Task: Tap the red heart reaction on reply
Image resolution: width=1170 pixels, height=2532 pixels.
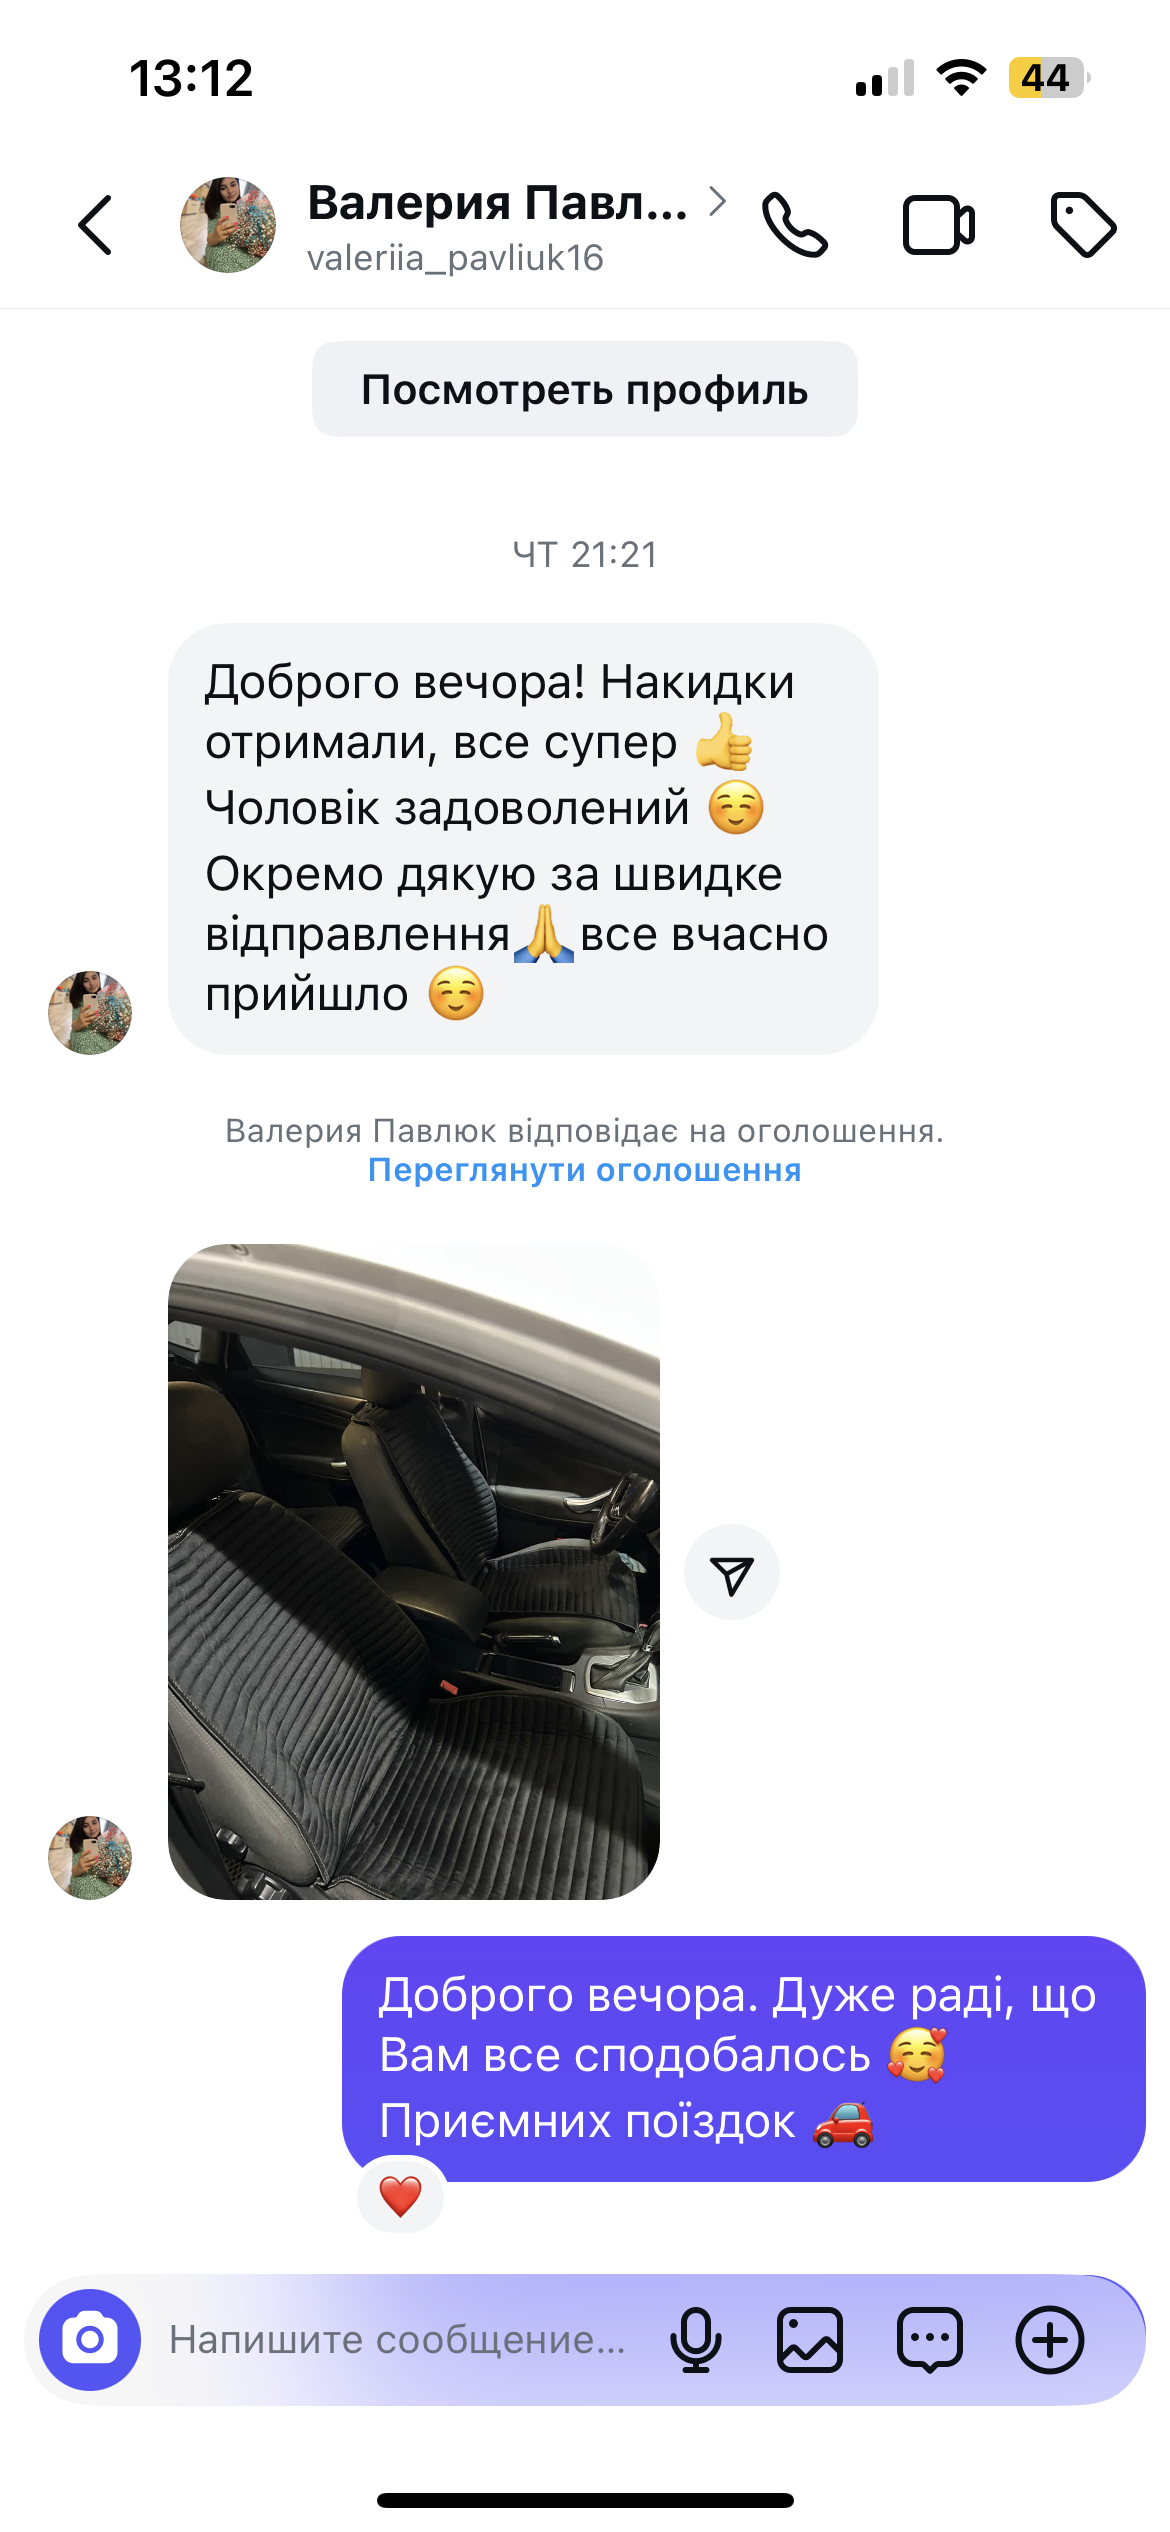Action: [x=400, y=2196]
